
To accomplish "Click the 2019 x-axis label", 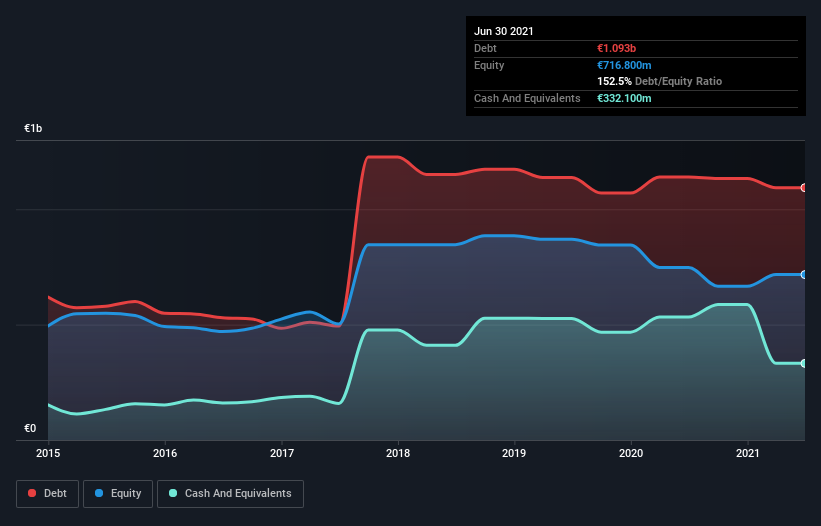I will (514, 453).
